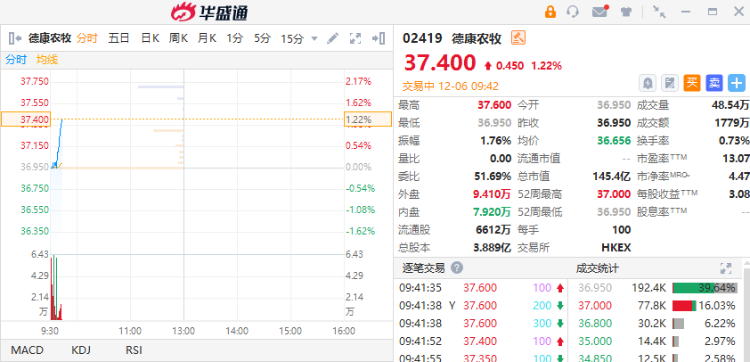This screenshot has height=362, width=750.
Task: Click the help question mark beside 逐笔交易
Action: point(457,268)
